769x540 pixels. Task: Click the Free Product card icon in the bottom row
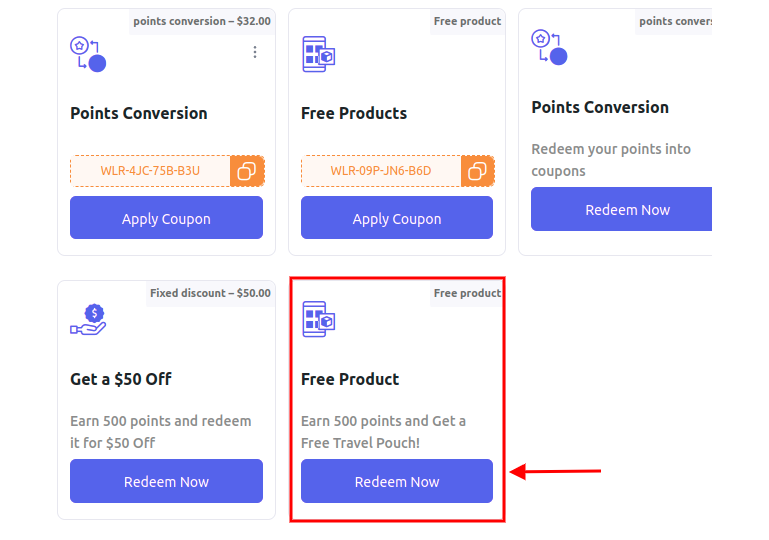pyautogui.click(x=319, y=319)
